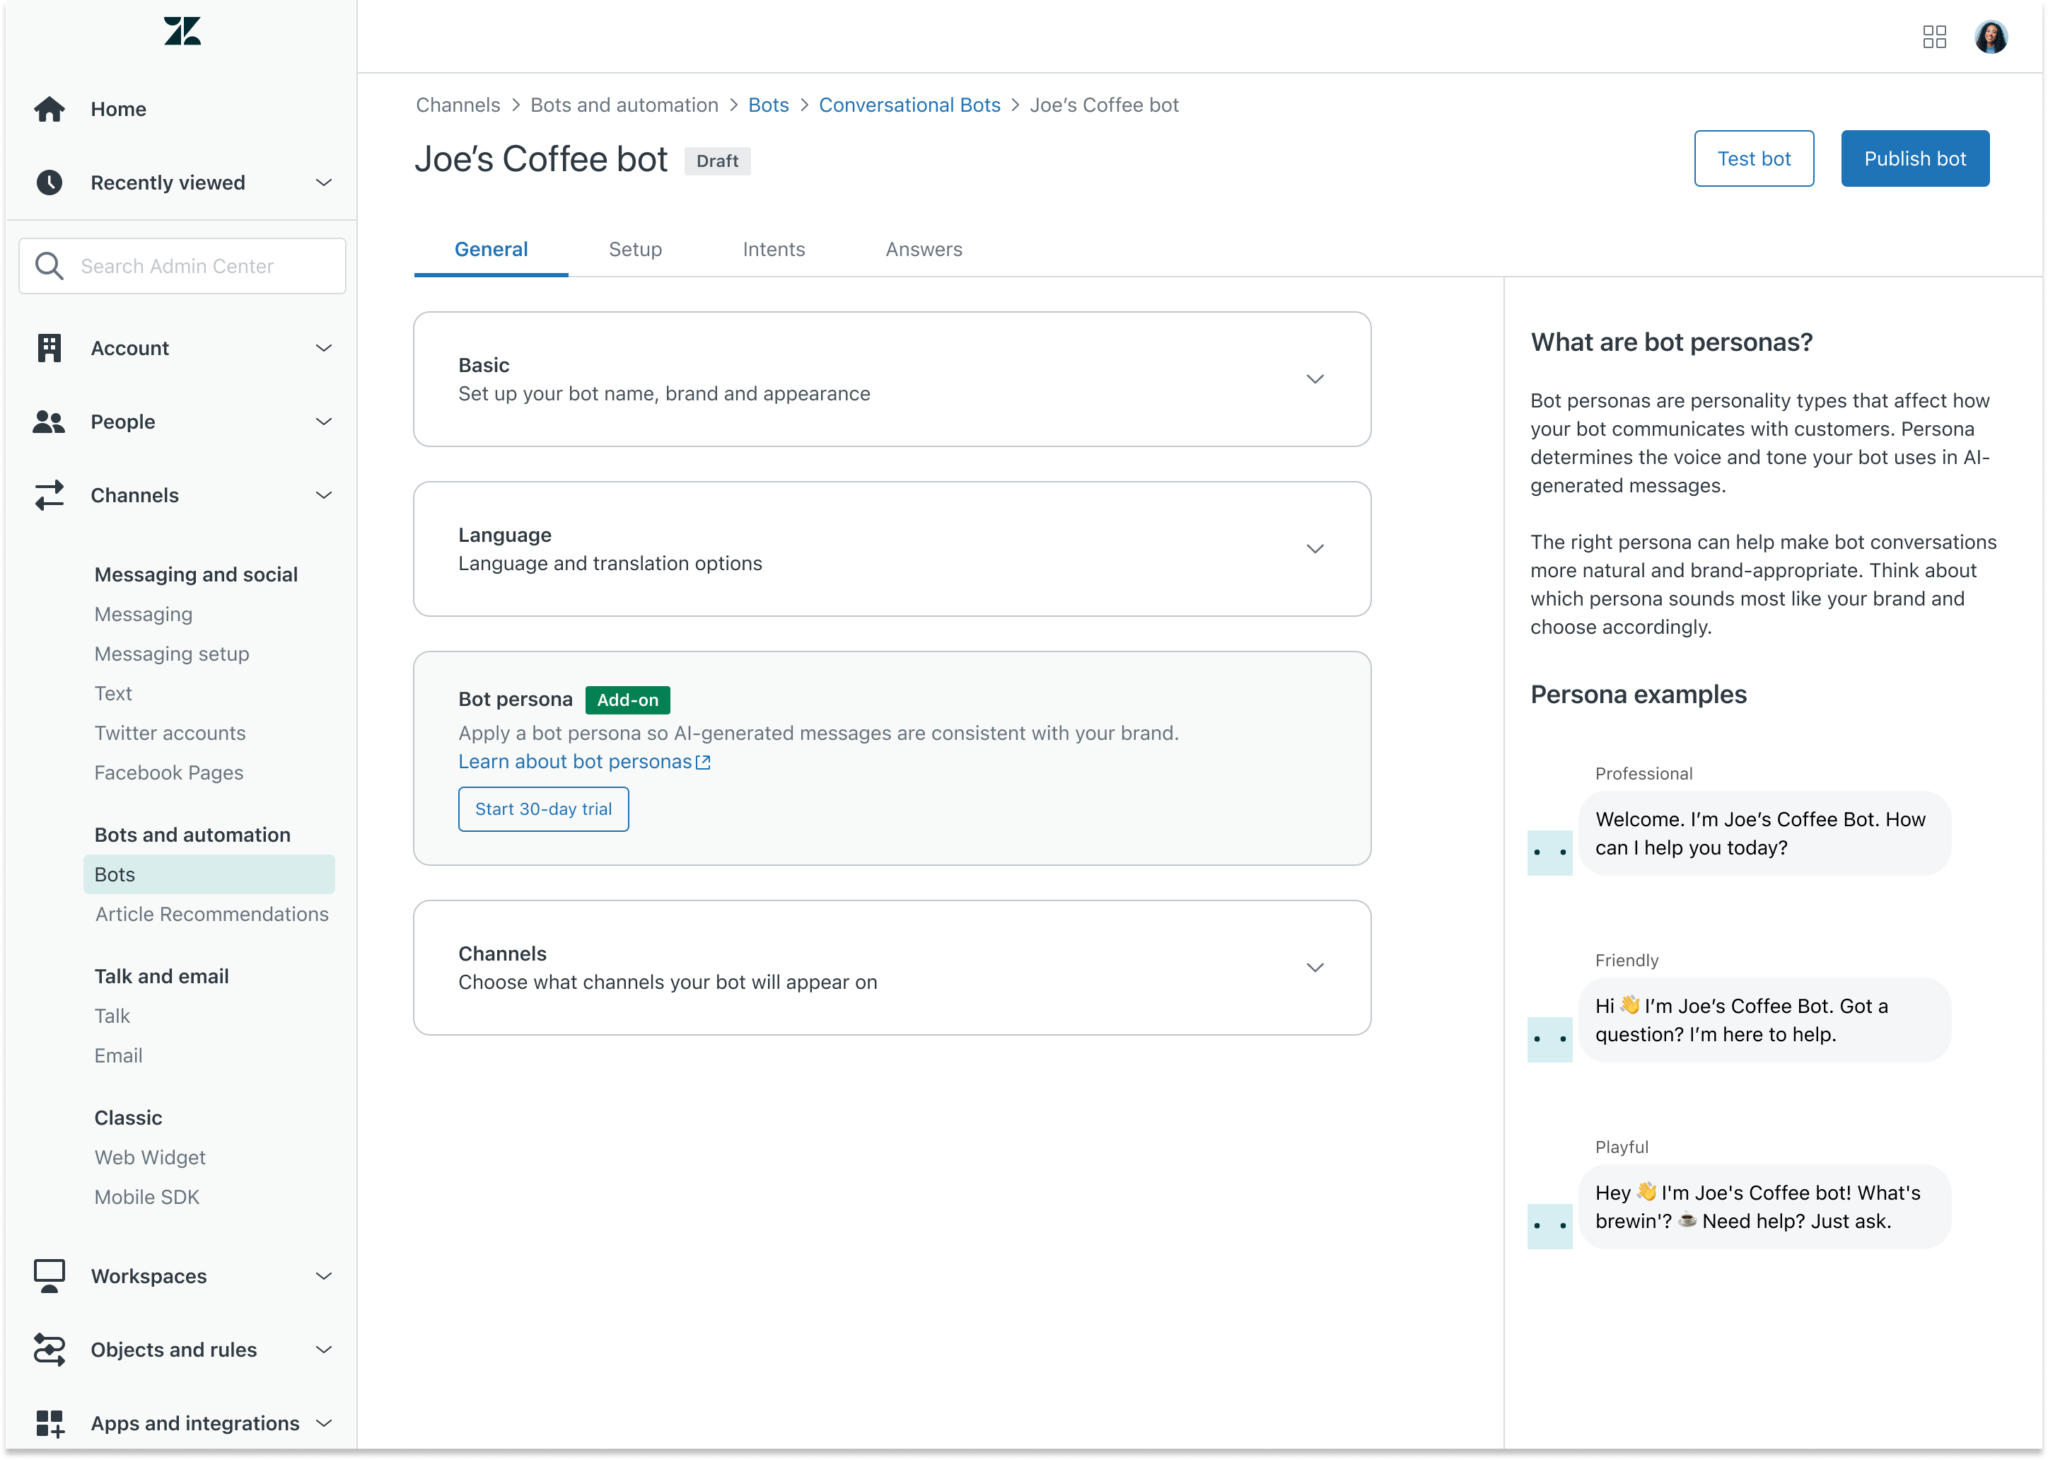Open the products grid icon

click(1934, 37)
